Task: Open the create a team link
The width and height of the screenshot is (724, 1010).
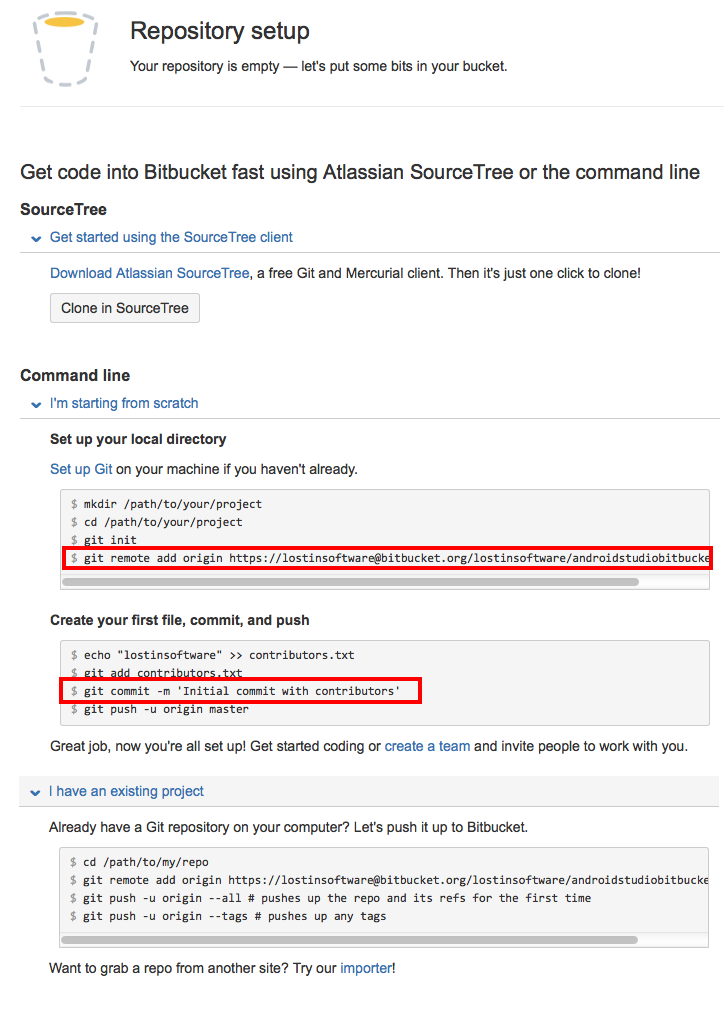Action: click(x=427, y=746)
